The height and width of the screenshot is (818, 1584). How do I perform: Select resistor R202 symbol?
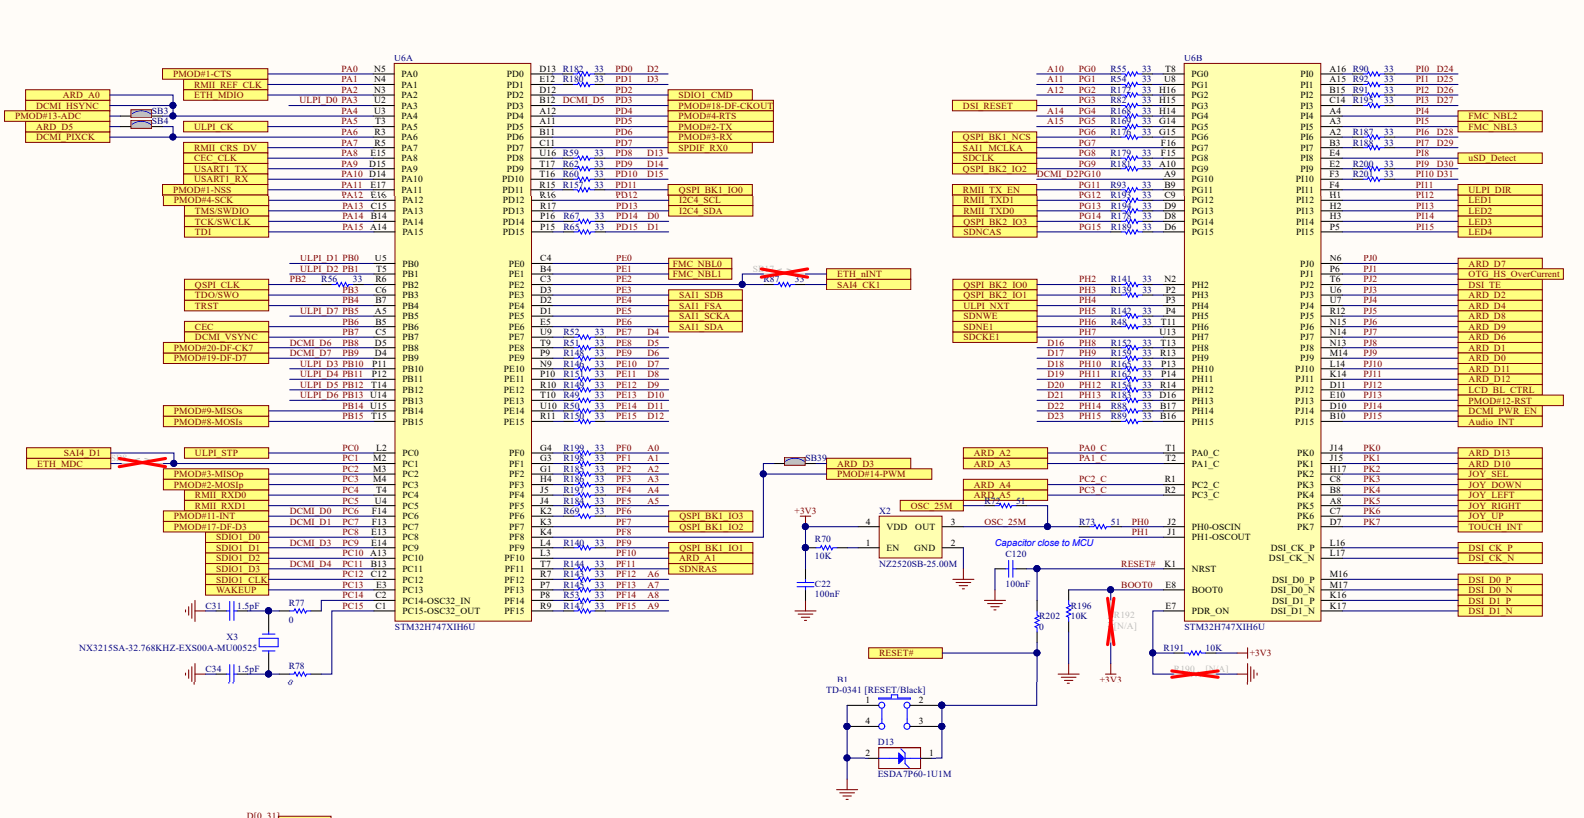coord(1037,621)
